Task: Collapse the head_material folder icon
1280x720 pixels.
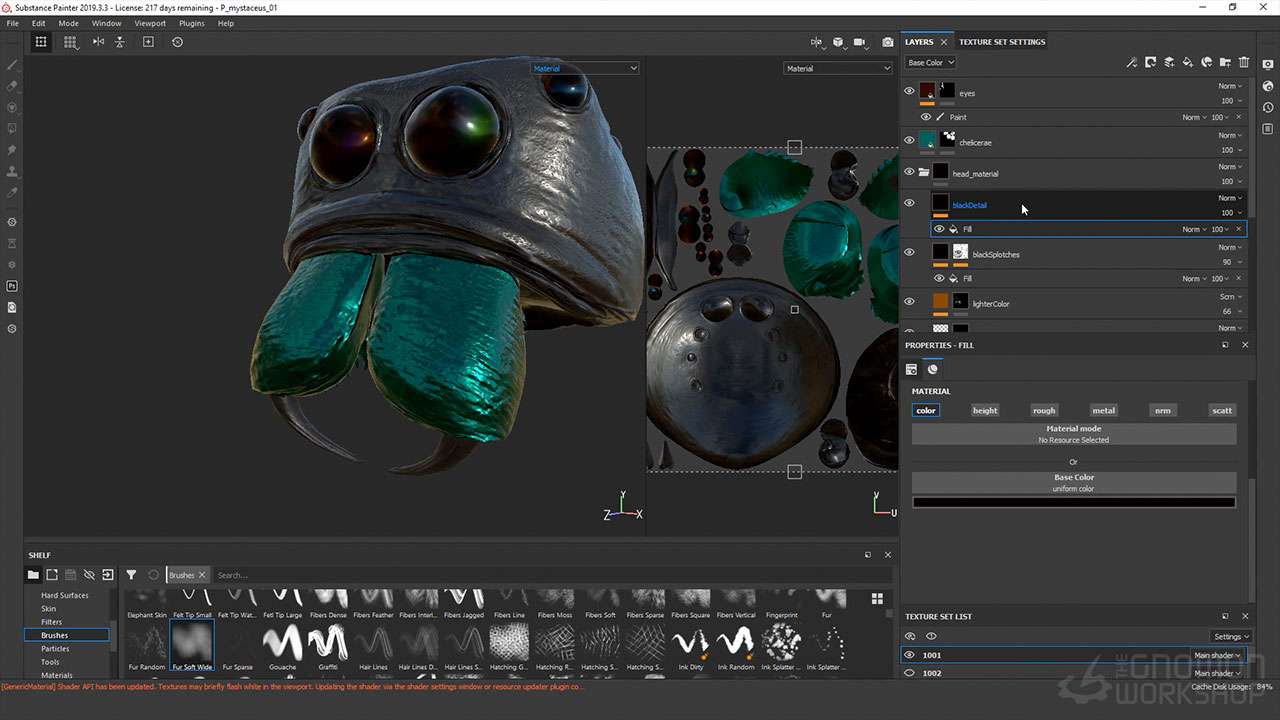Action: tap(924, 172)
